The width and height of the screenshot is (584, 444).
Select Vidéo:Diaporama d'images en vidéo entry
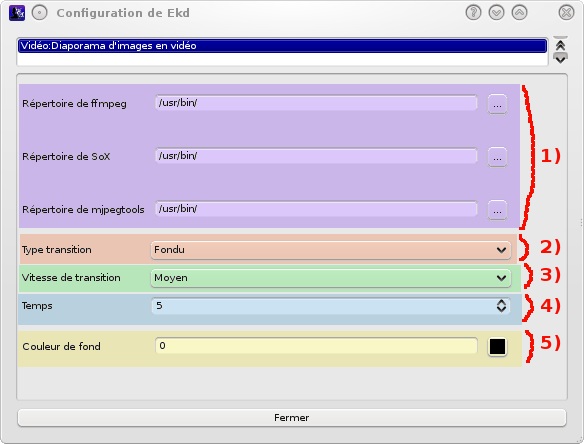point(282,46)
